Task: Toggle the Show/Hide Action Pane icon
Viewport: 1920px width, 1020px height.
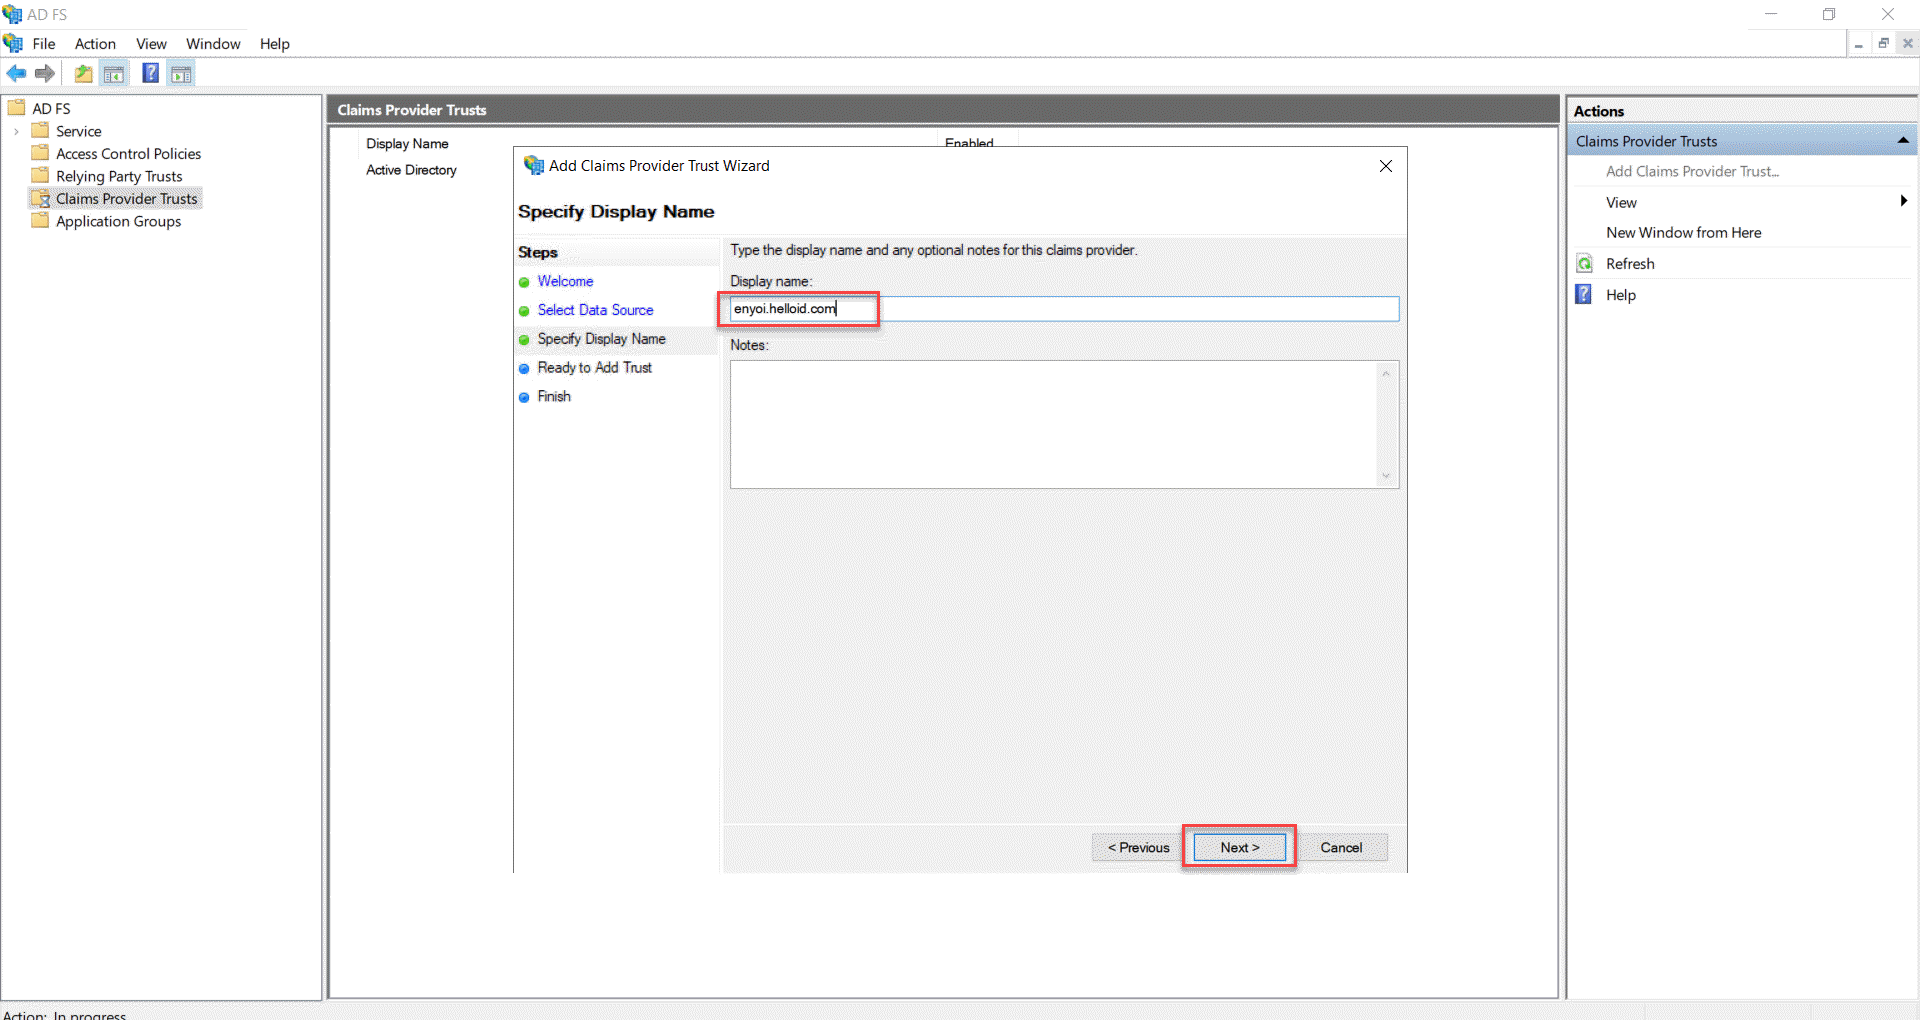Action: pos(181,74)
